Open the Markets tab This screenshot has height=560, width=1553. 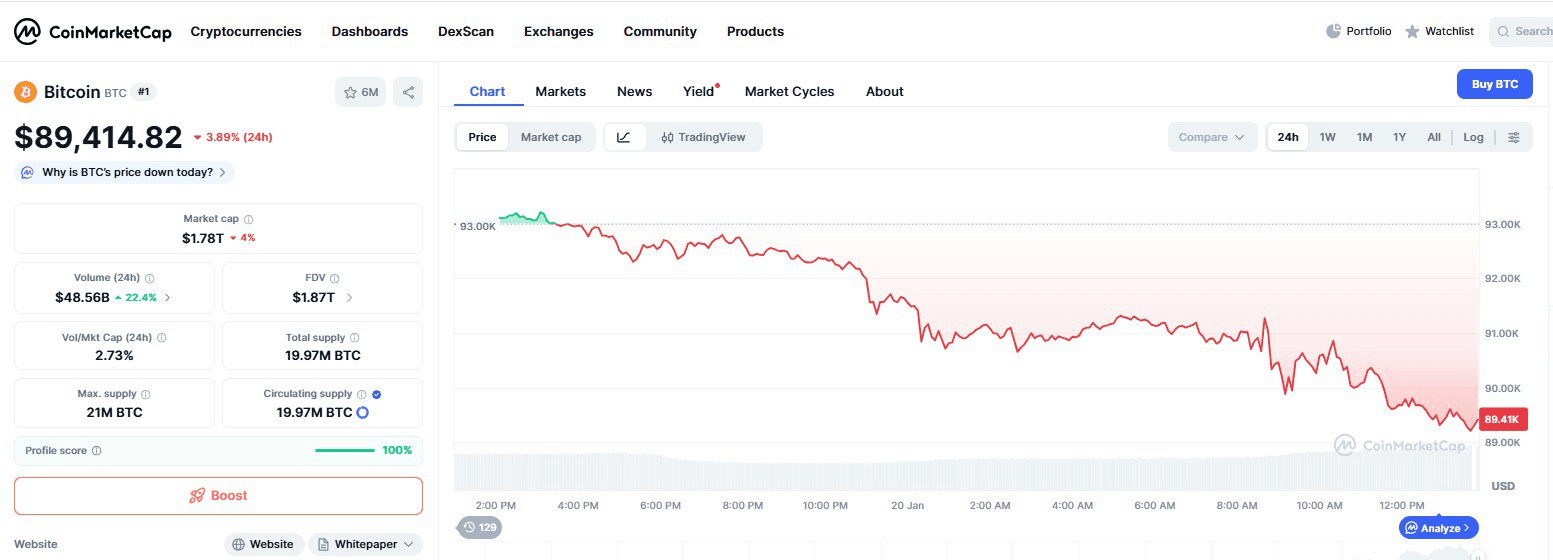(560, 91)
